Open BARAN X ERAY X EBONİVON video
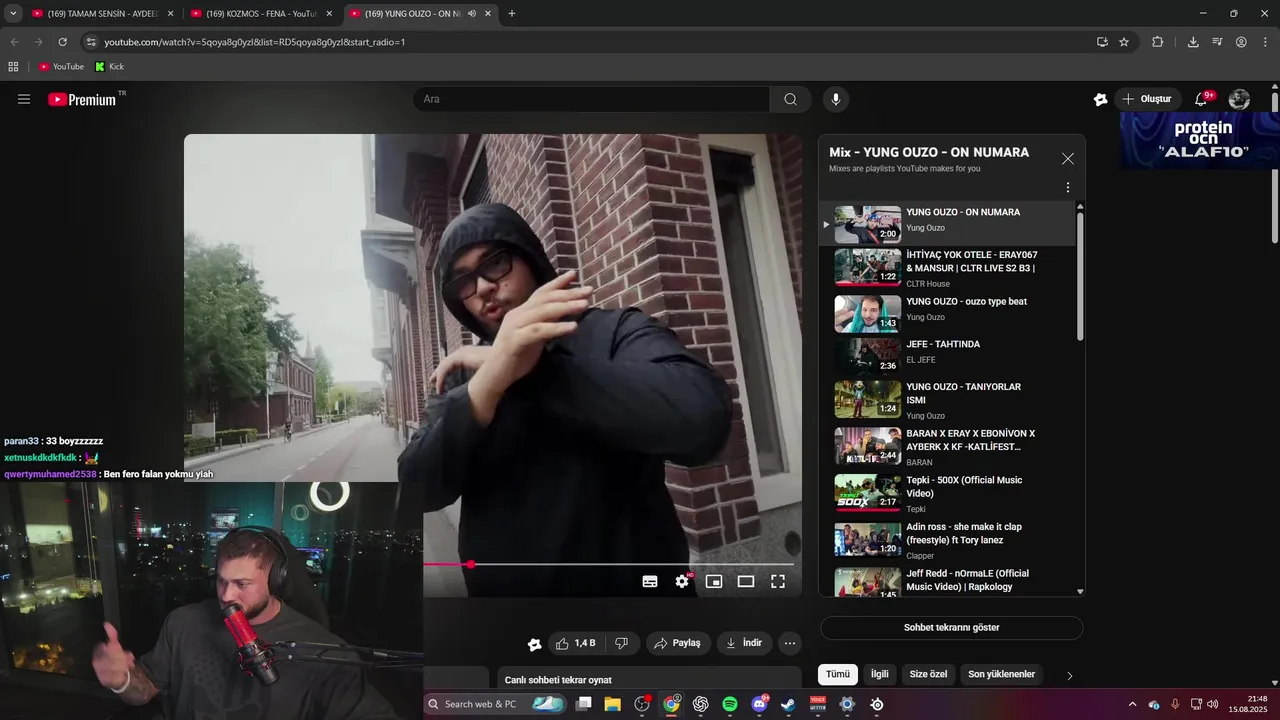 (948, 447)
